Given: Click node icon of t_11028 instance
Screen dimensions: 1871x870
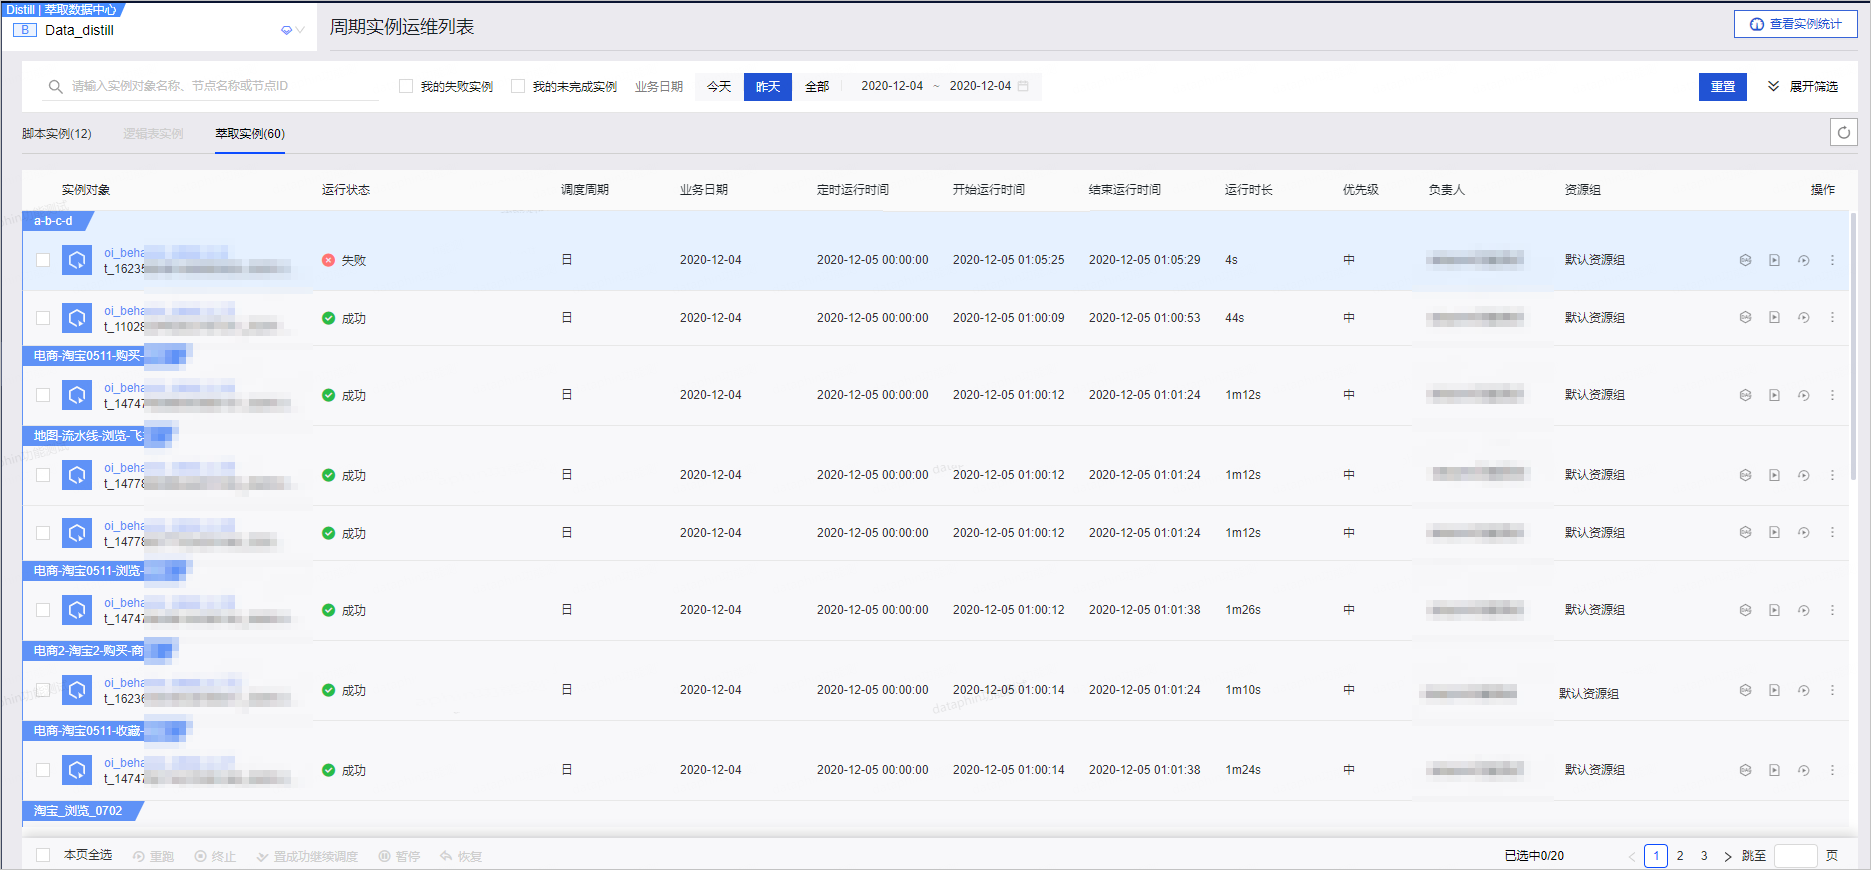Looking at the screenshot, I should click(77, 318).
